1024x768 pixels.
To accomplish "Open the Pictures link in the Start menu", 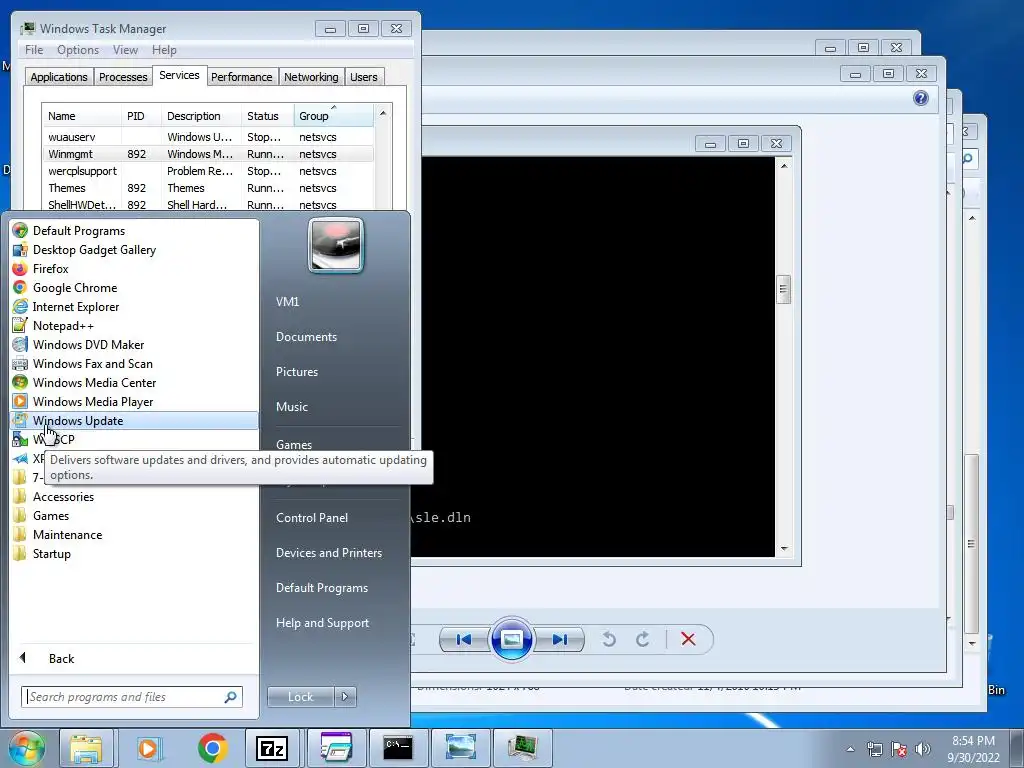I will coord(296,372).
